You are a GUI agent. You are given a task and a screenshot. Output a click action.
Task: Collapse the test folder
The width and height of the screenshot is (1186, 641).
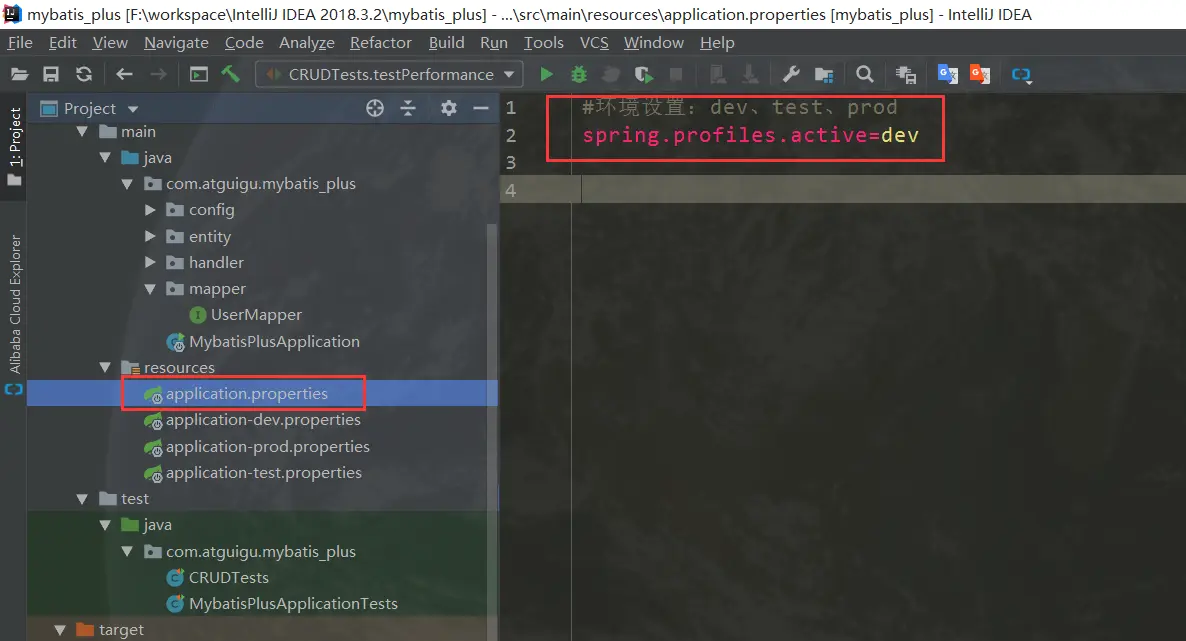[x=82, y=499]
